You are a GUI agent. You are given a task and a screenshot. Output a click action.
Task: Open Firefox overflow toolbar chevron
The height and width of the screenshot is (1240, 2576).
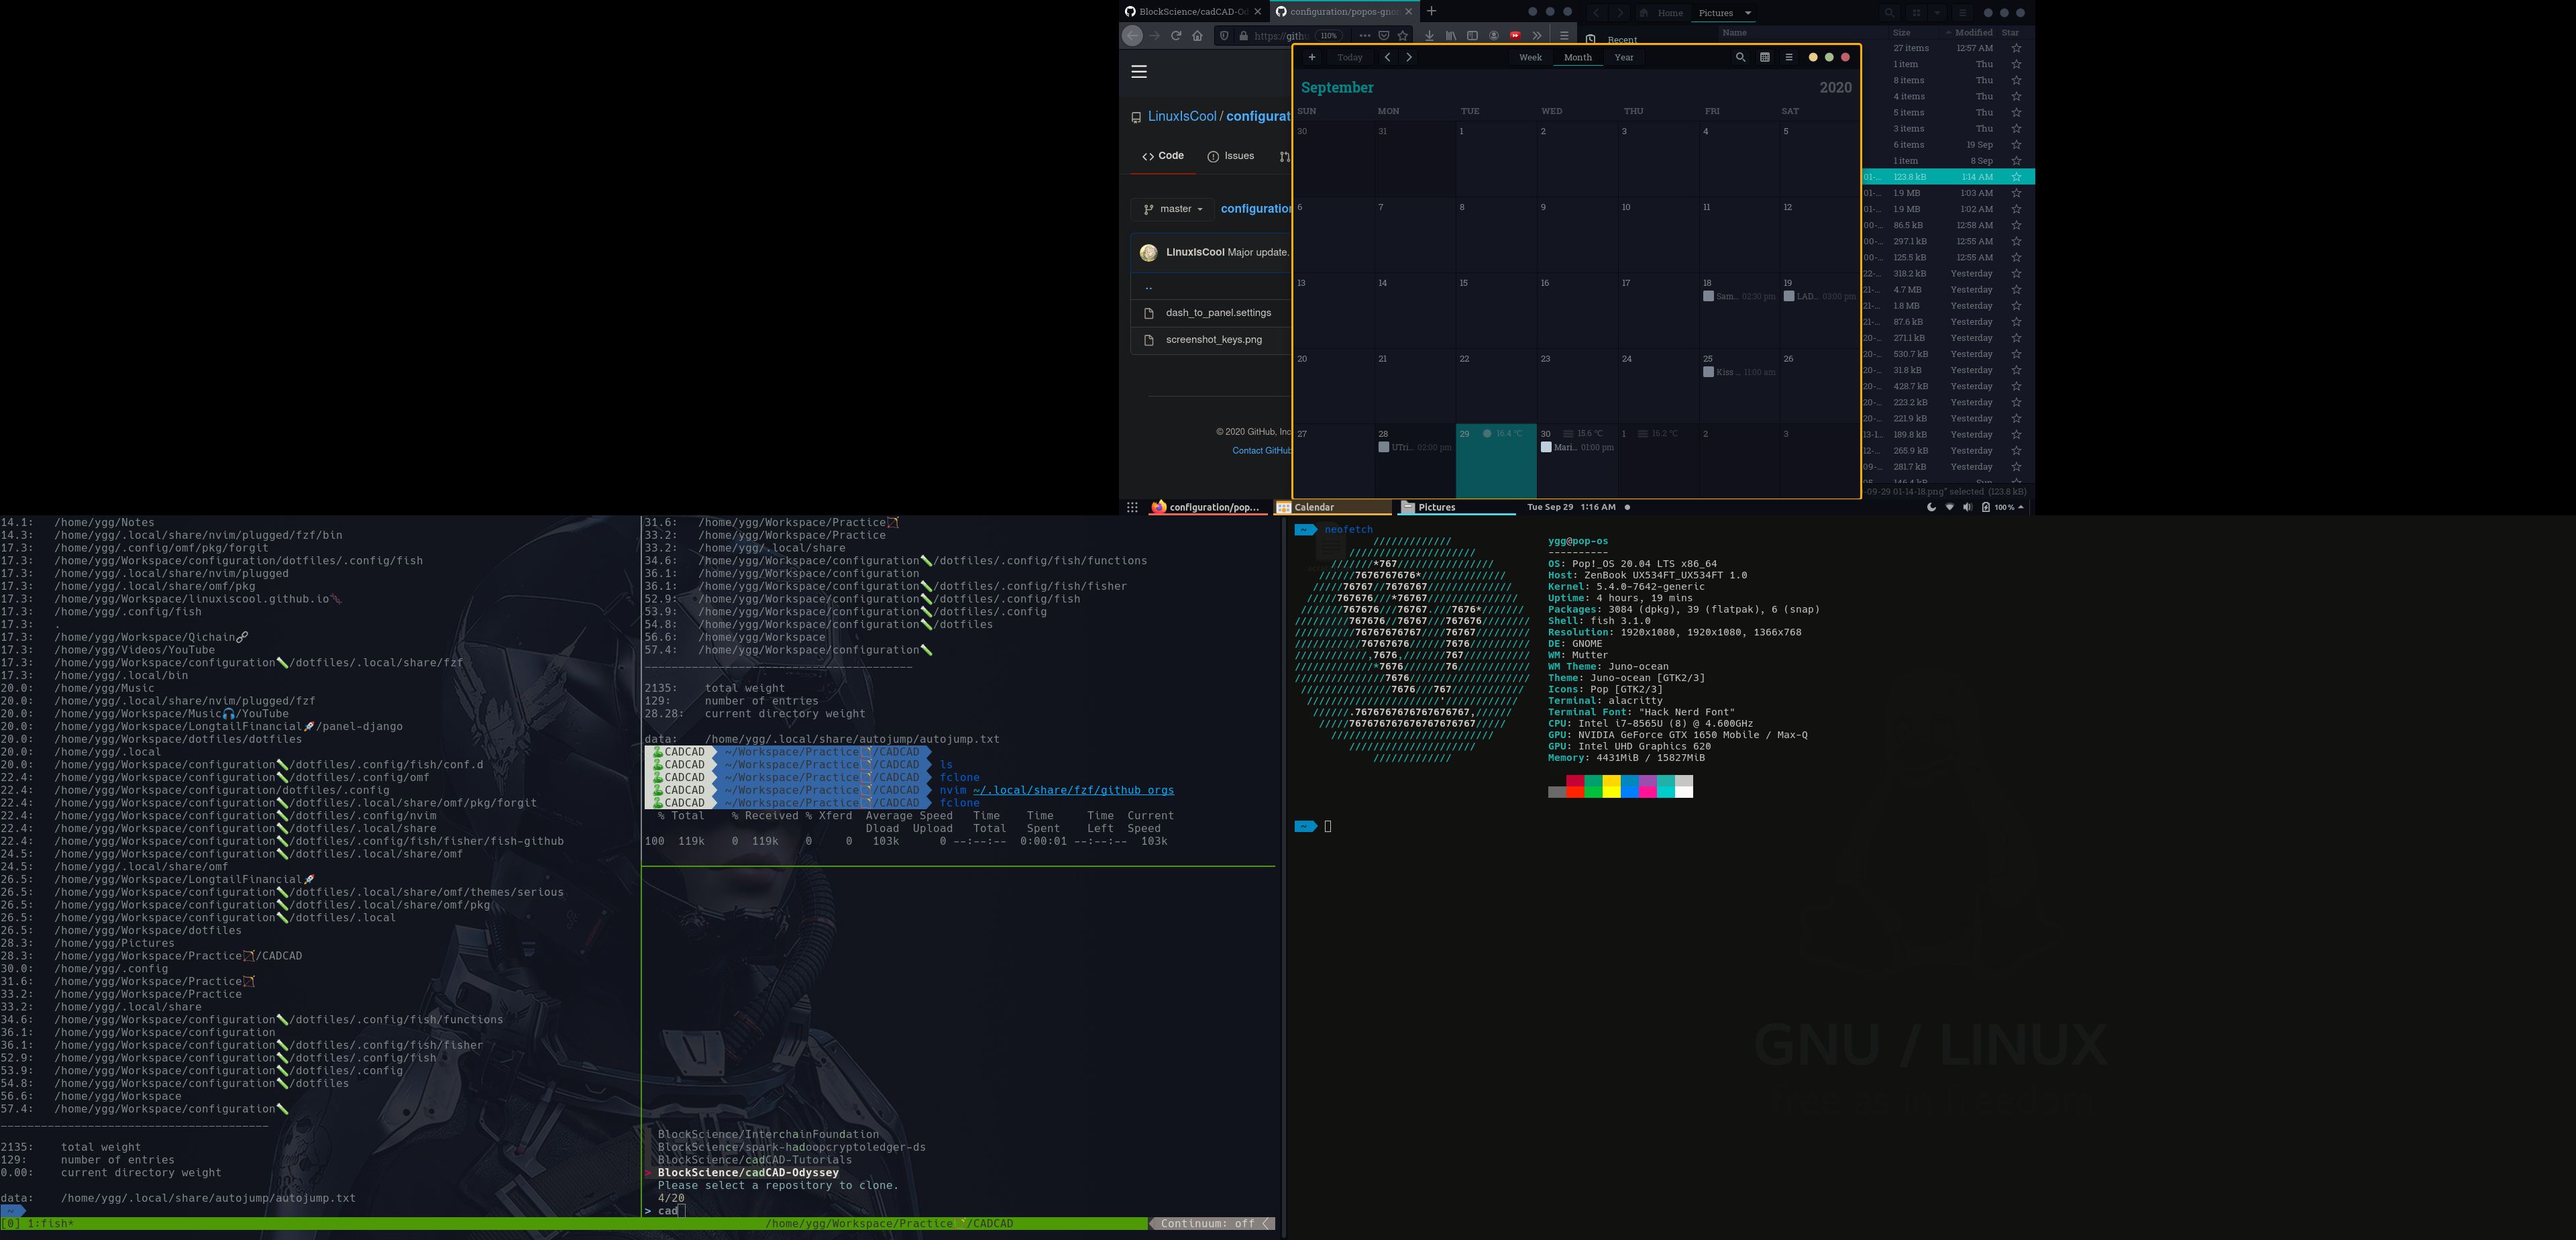tap(1537, 36)
